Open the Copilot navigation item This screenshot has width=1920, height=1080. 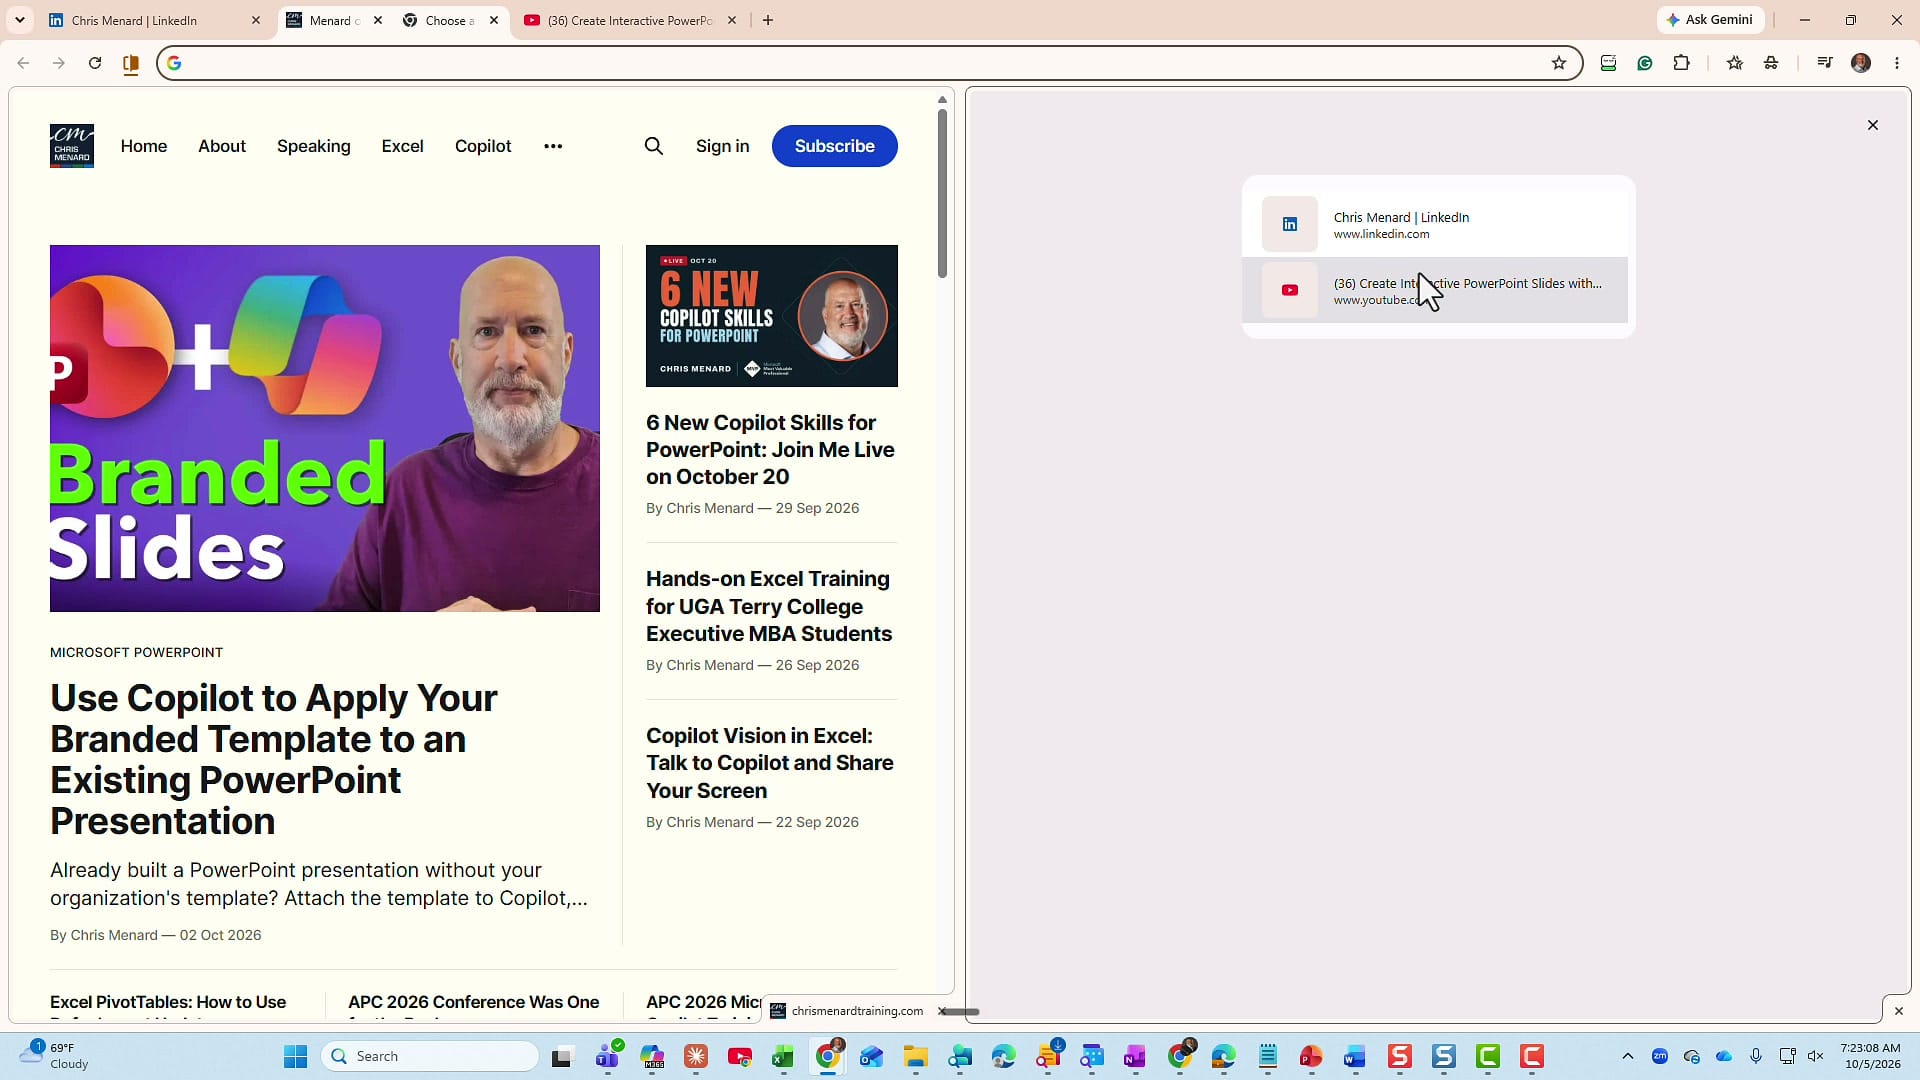pos(483,146)
